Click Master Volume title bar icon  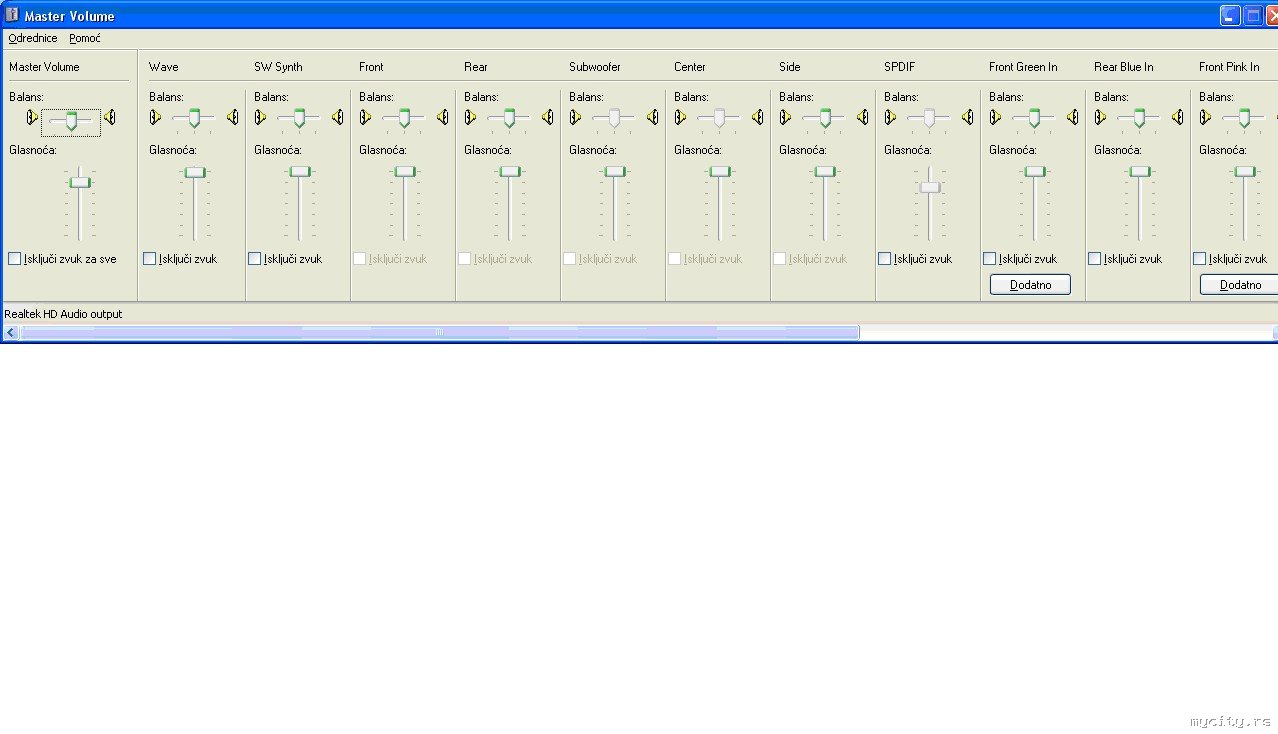(12, 15)
